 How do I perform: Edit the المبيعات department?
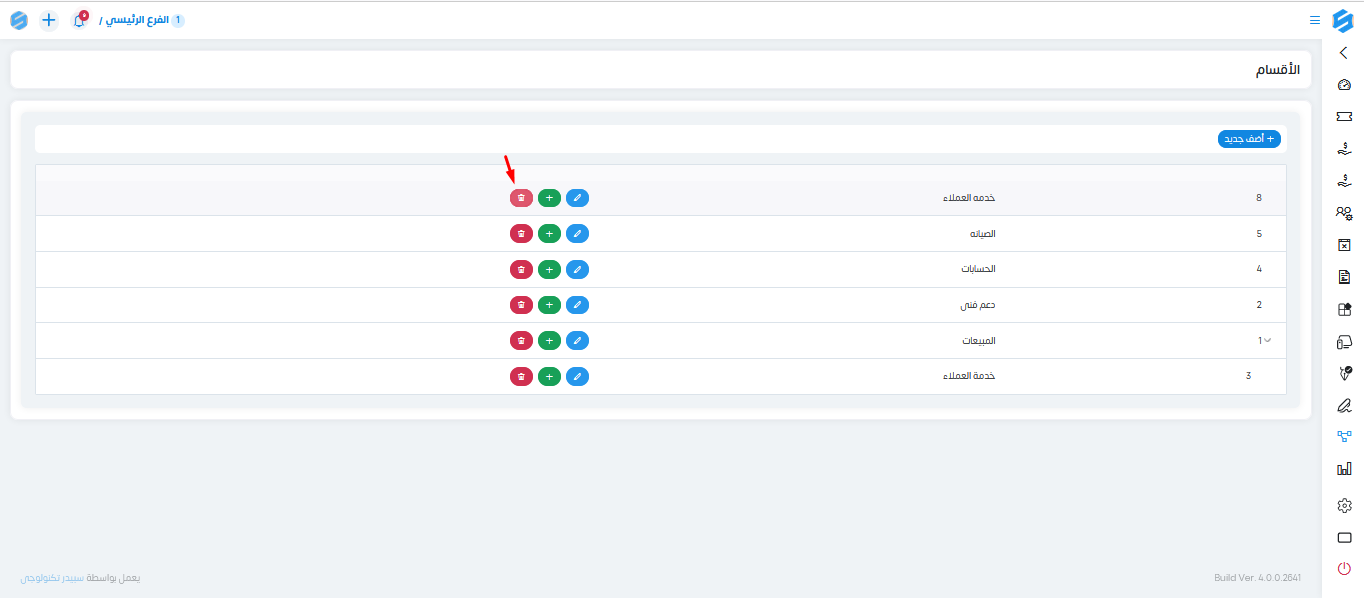tap(577, 341)
